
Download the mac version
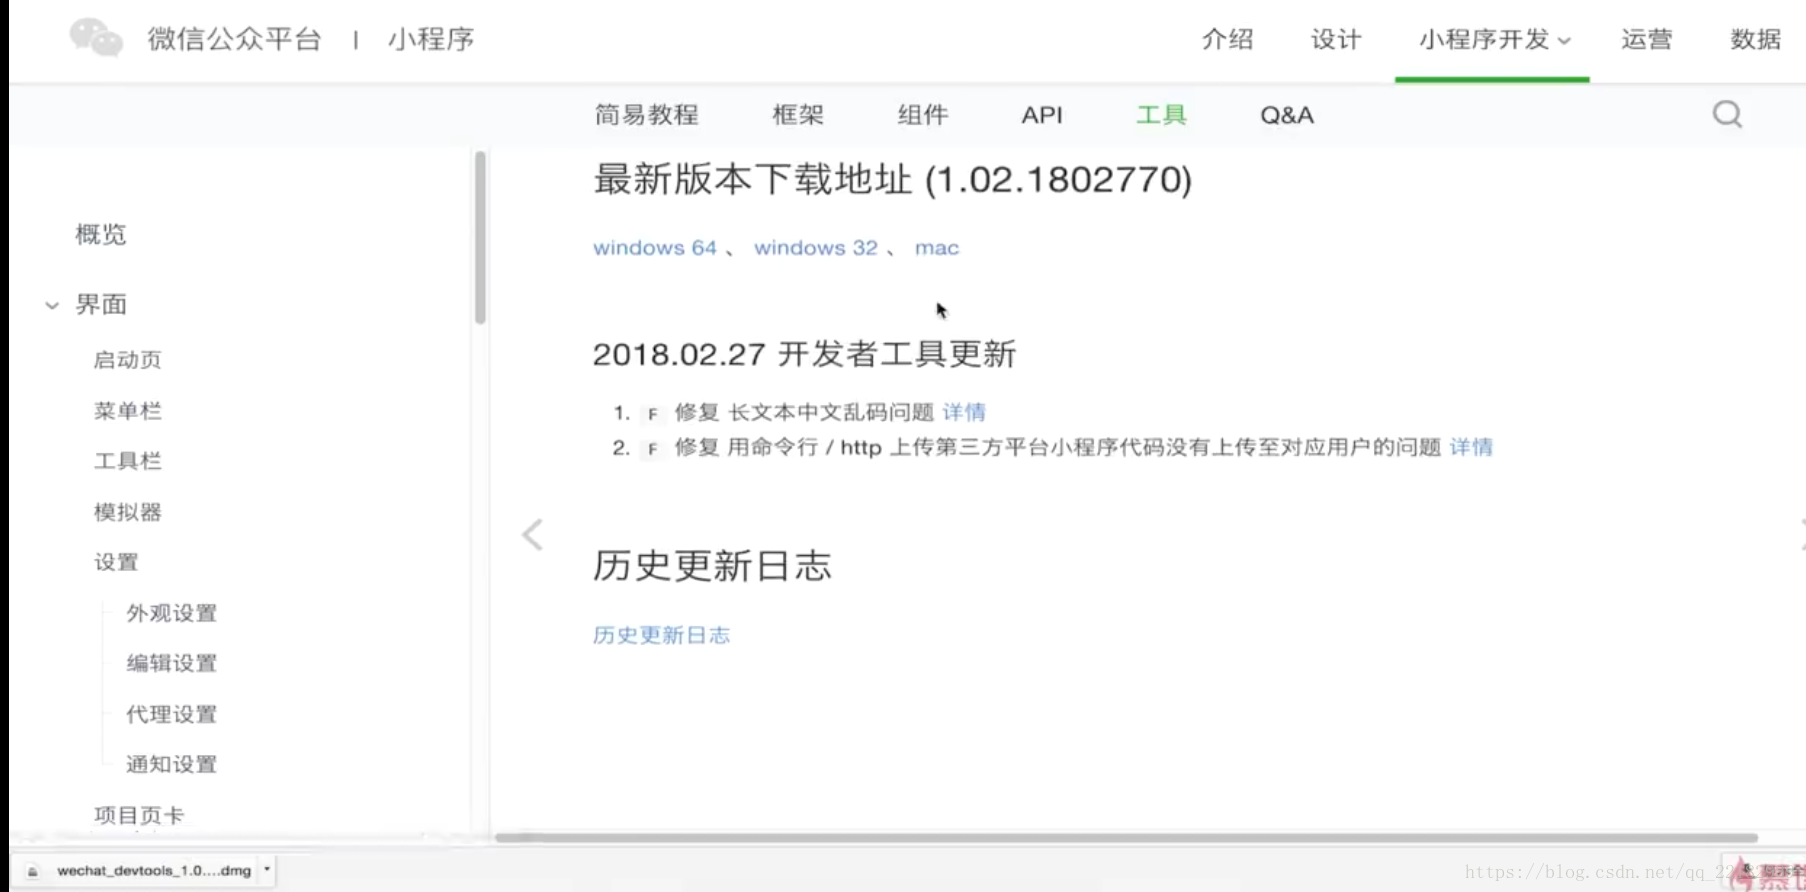(x=937, y=247)
